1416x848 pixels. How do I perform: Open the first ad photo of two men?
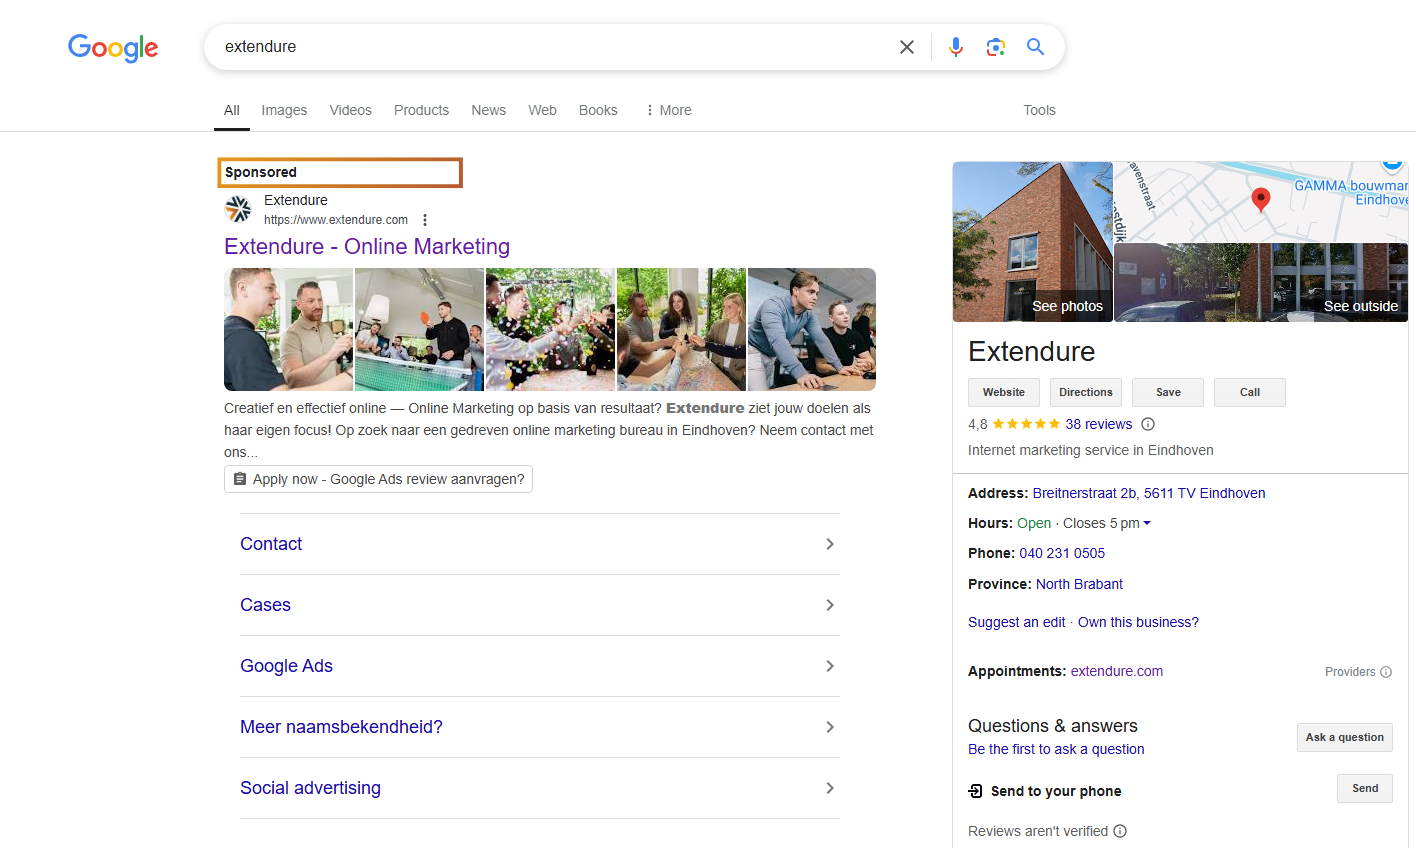[x=288, y=329]
